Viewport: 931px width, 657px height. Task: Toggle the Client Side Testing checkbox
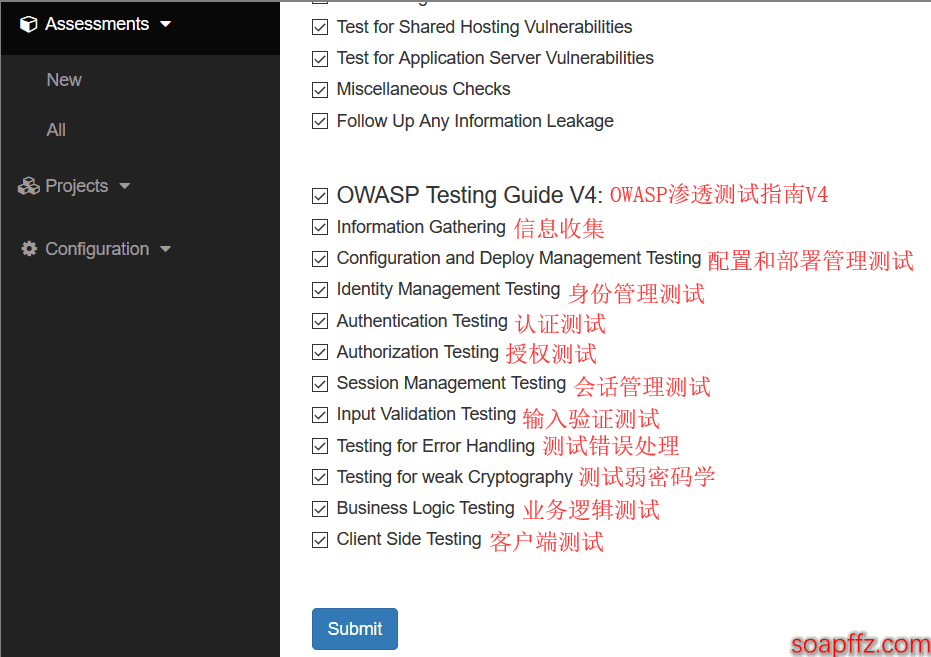point(320,540)
